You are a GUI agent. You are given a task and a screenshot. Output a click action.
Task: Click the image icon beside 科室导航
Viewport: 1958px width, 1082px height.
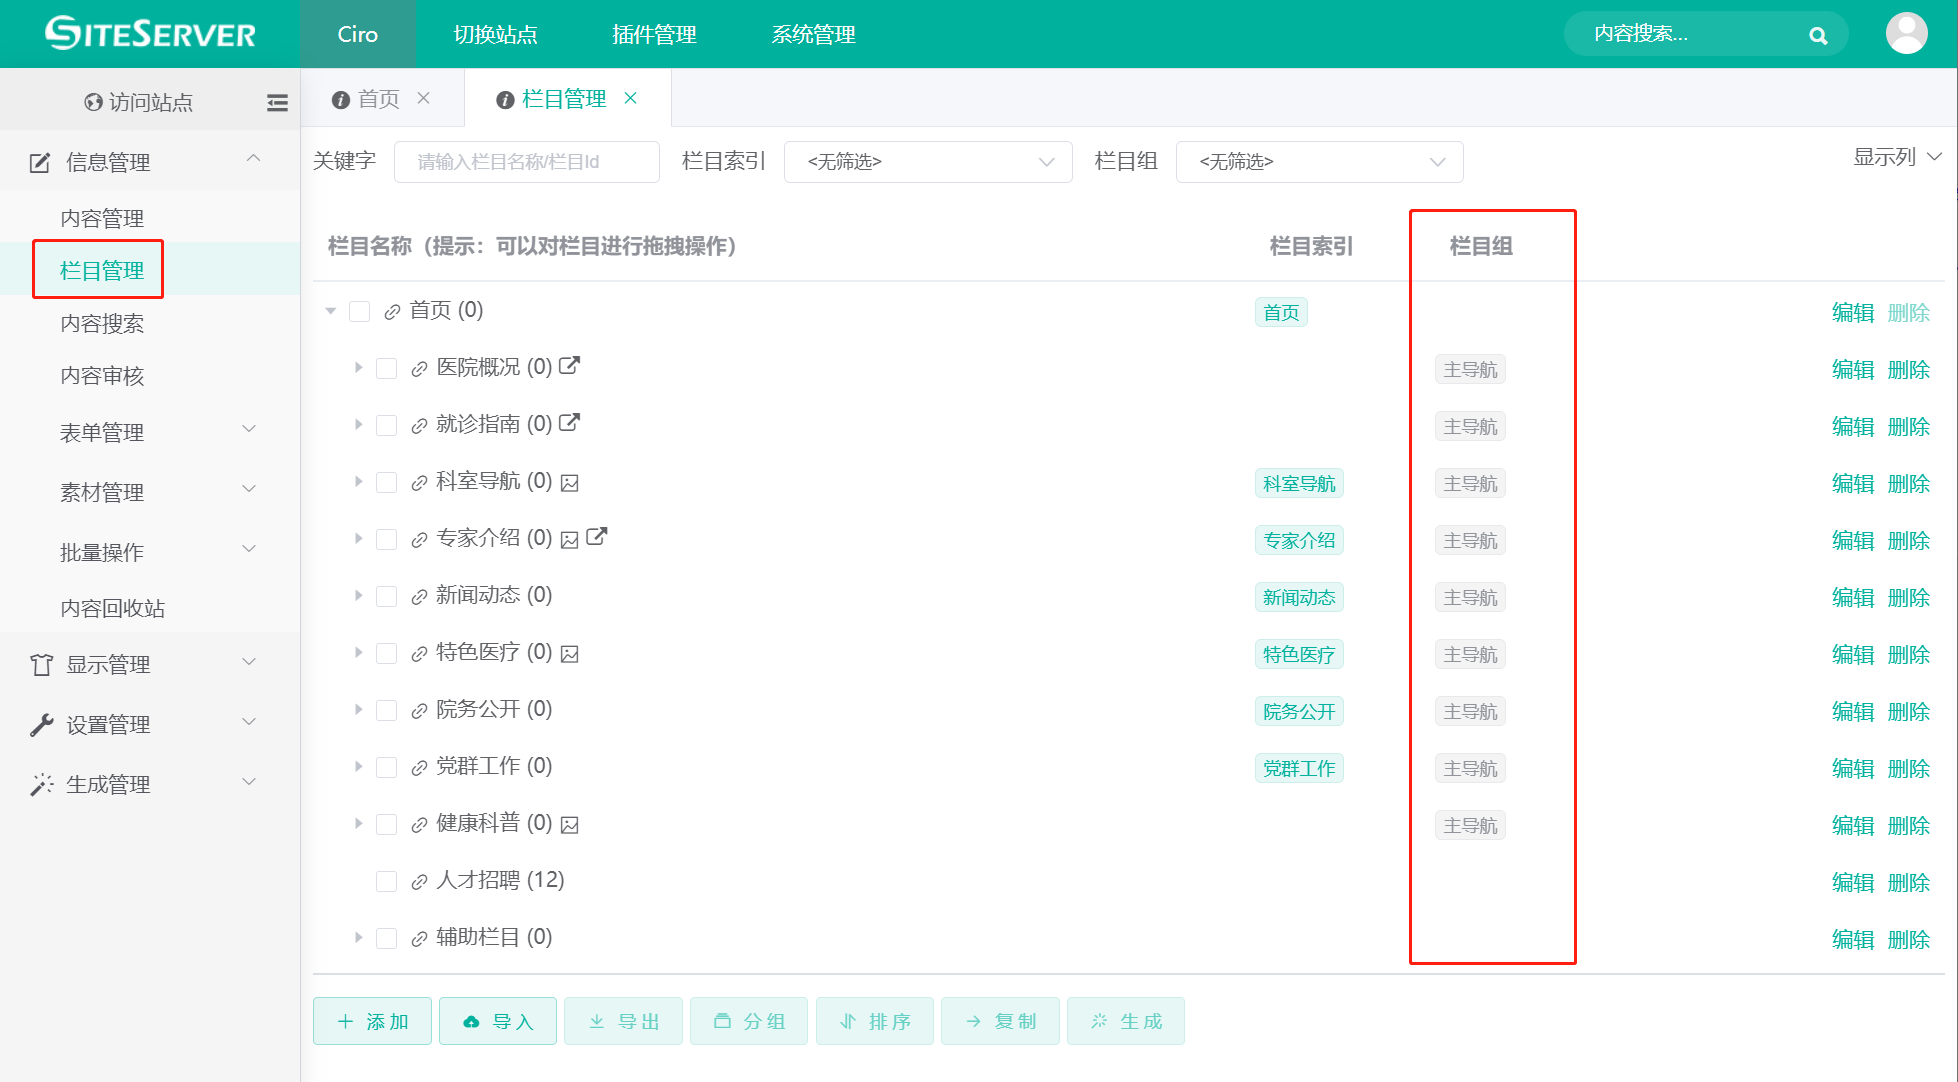click(x=569, y=482)
